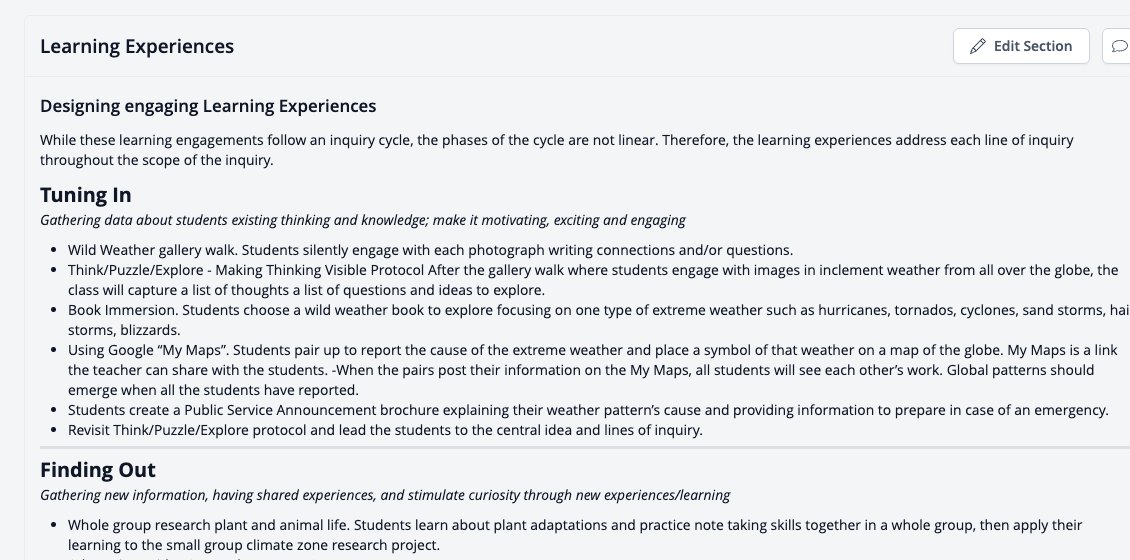Click the Wild Weather gallery walk bullet

click(430, 250)
